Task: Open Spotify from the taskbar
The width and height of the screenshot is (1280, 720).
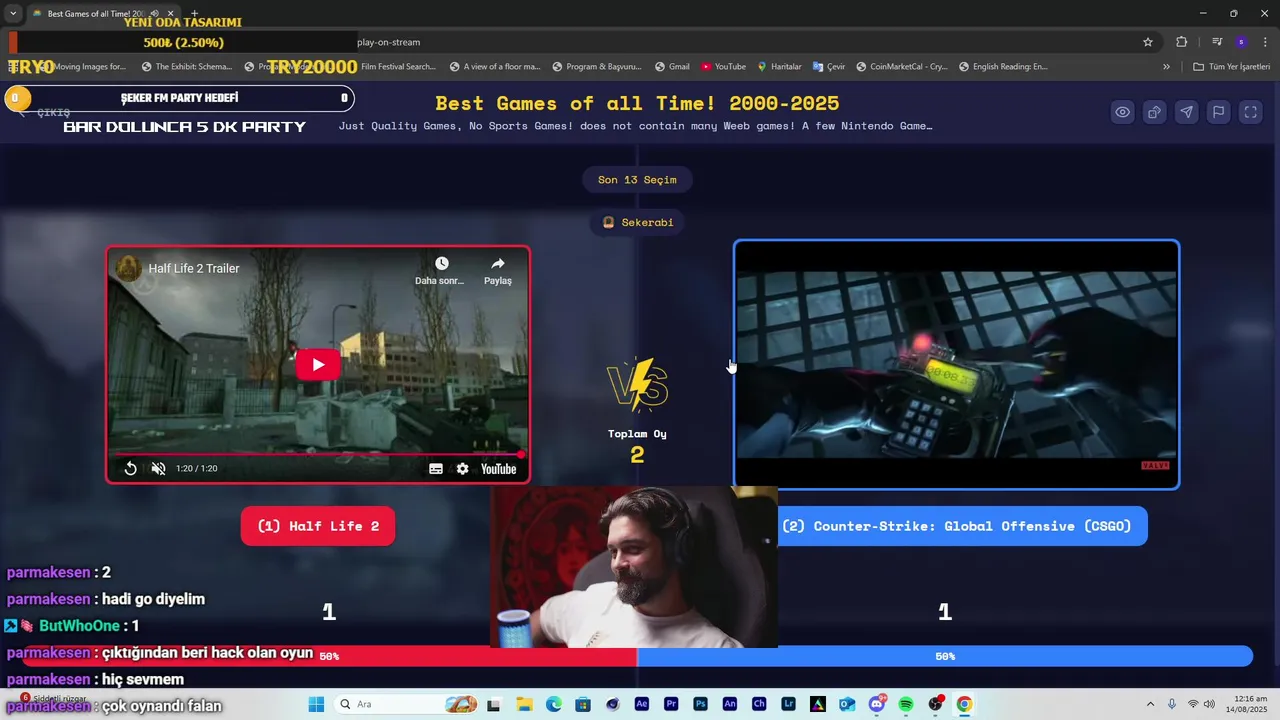Action: [x=906, y=704]
